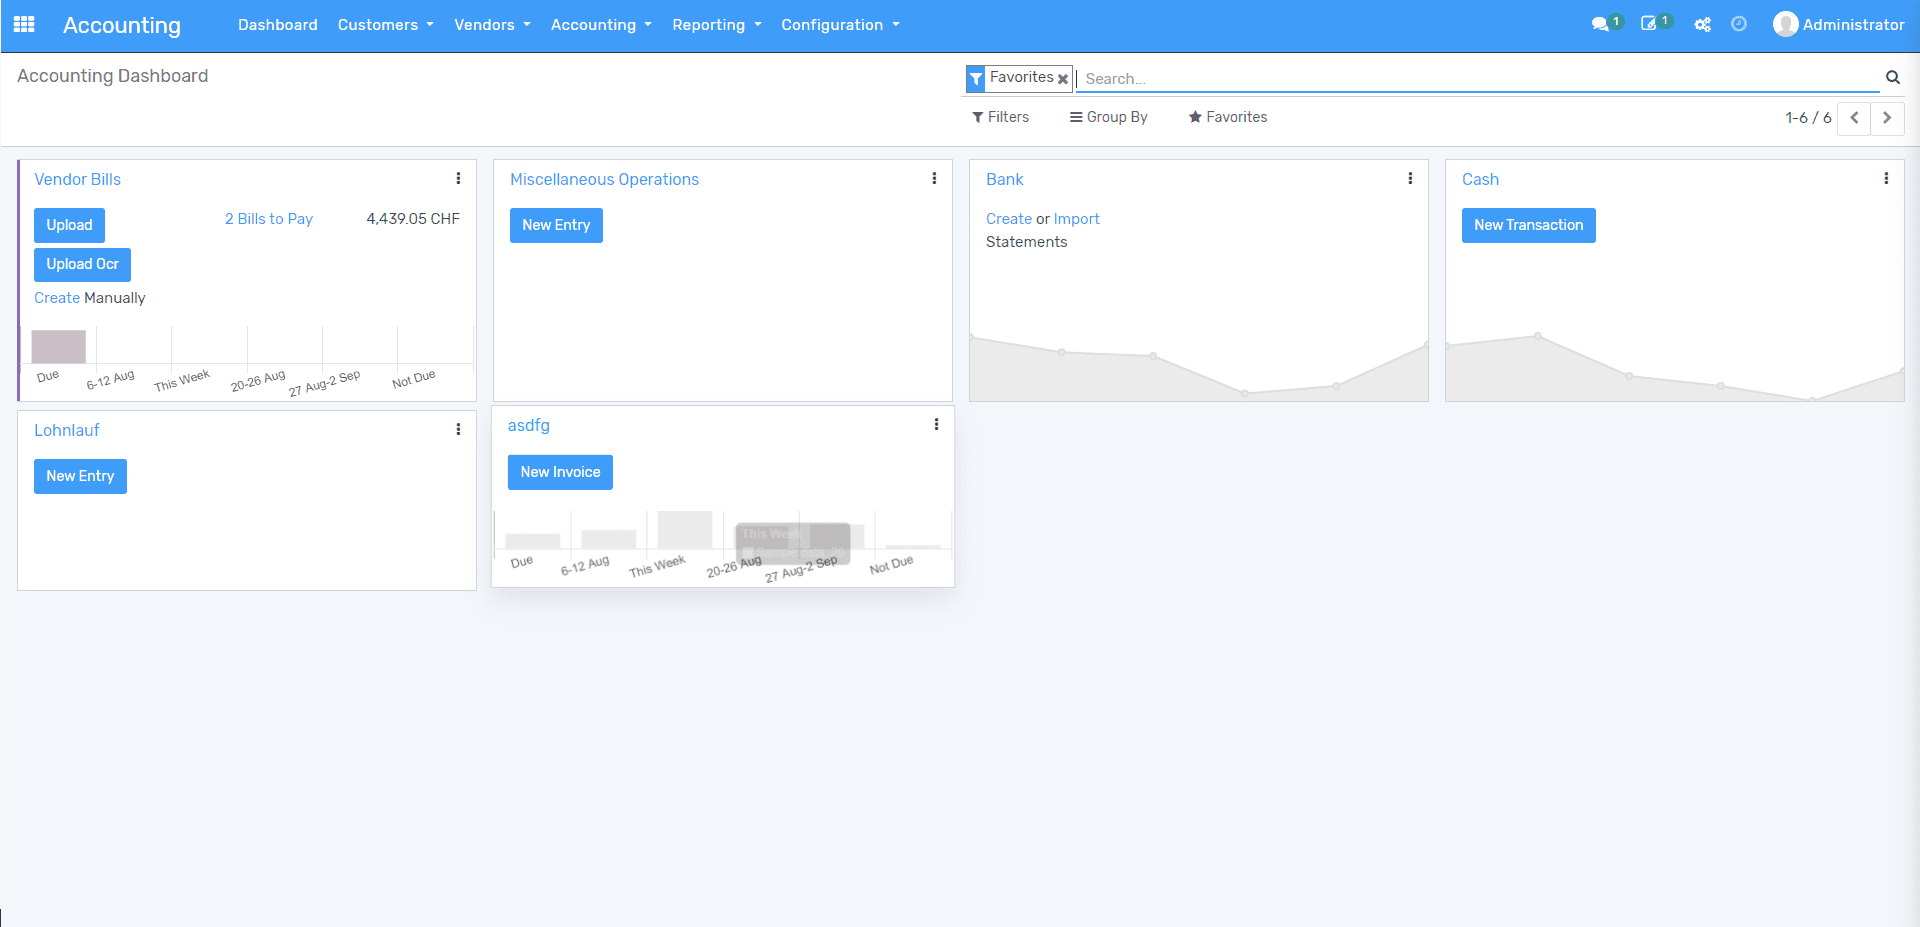Image resolution: width=1920 pixels, height=927 pixels.
Task: Click the clock icon in top bar
Action: click(1739, 24)
